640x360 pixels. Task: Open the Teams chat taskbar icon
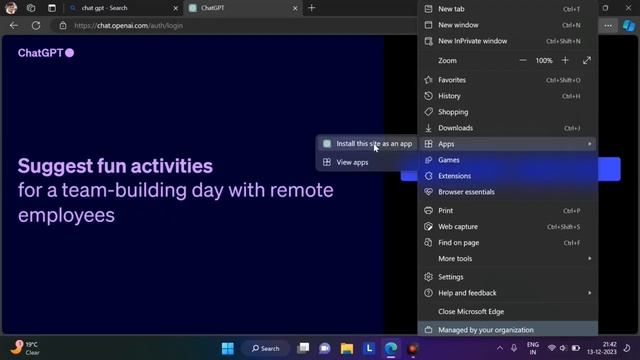(325, 348)
